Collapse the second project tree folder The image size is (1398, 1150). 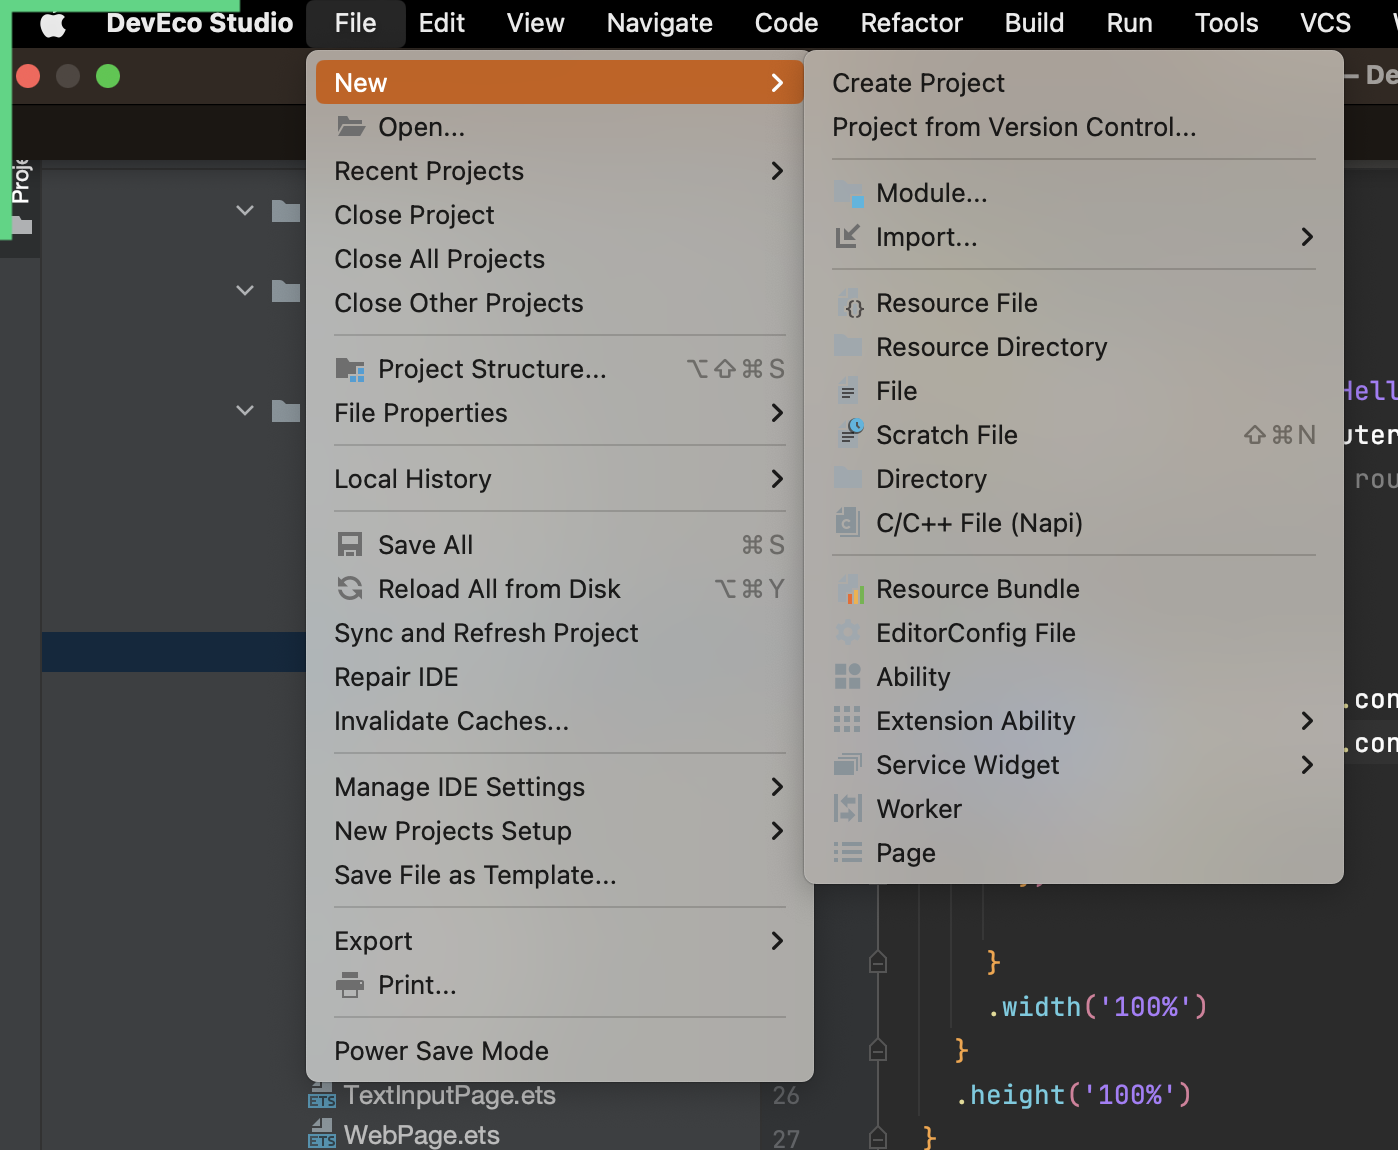(245, 290)
